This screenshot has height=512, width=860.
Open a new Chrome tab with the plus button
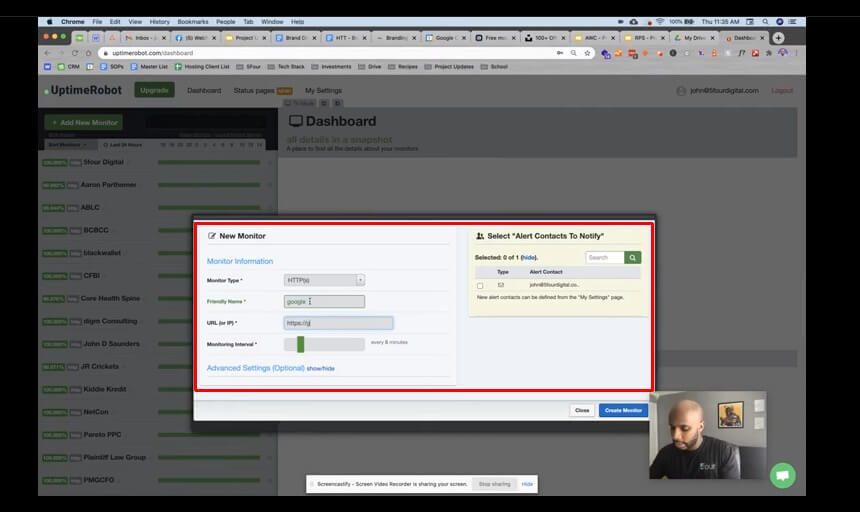pos(778,38)
